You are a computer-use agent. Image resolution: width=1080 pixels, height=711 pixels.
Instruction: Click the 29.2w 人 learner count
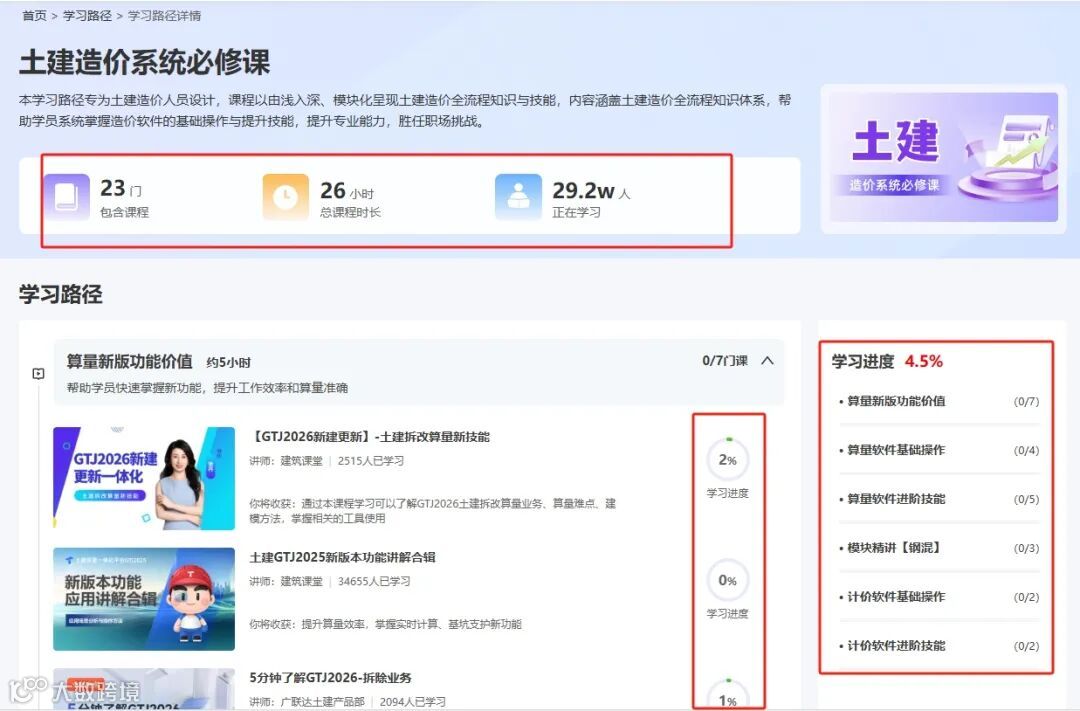click(x=591, y=190)
